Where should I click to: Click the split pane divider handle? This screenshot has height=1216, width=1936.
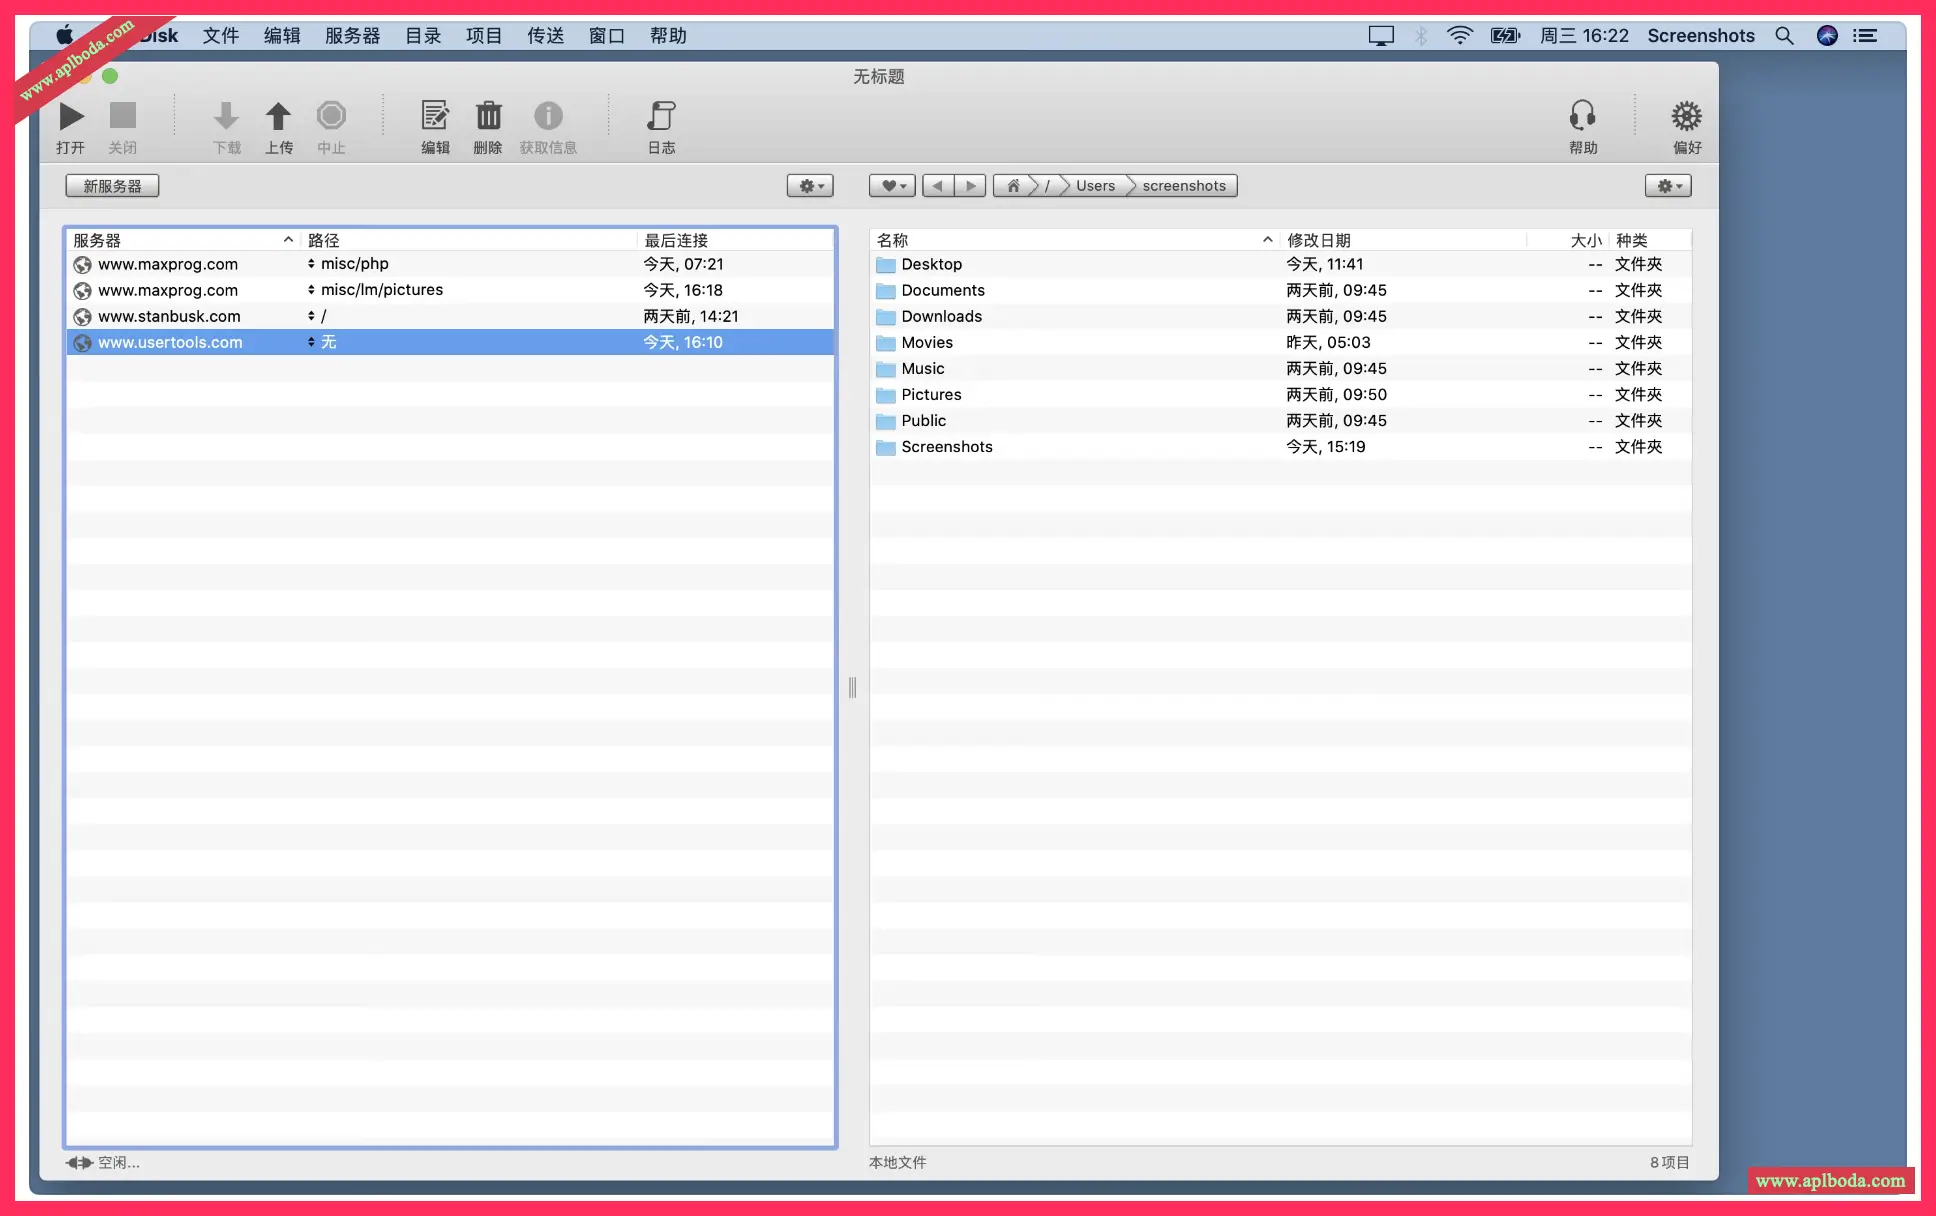tap(852, 687)
